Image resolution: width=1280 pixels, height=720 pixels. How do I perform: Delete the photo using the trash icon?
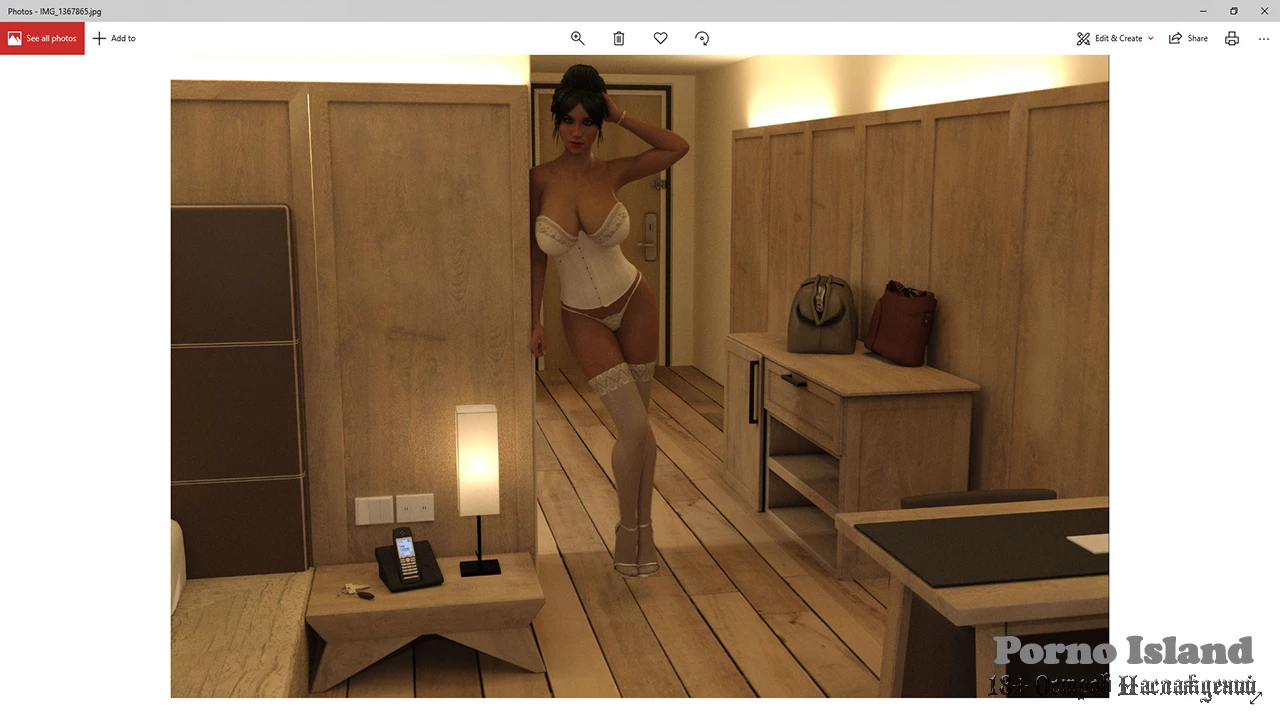click(619, 38)
